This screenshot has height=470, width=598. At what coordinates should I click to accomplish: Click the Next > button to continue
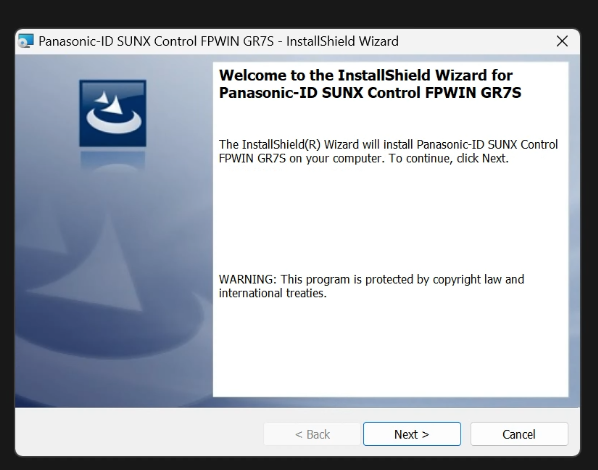412,434
